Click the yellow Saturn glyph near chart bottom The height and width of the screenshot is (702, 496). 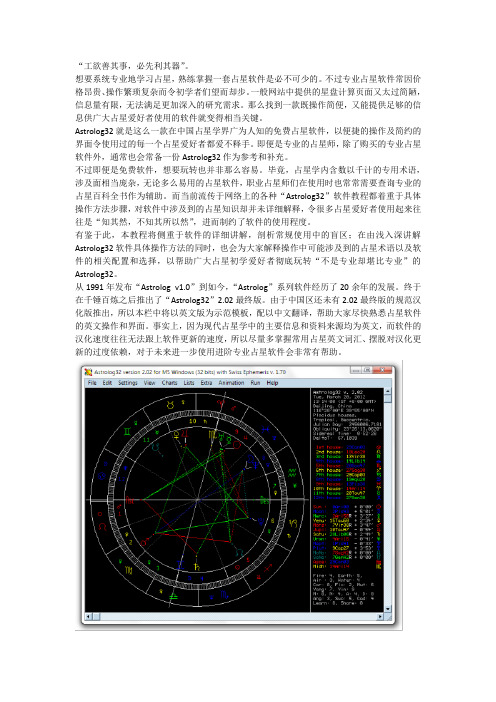196,565
